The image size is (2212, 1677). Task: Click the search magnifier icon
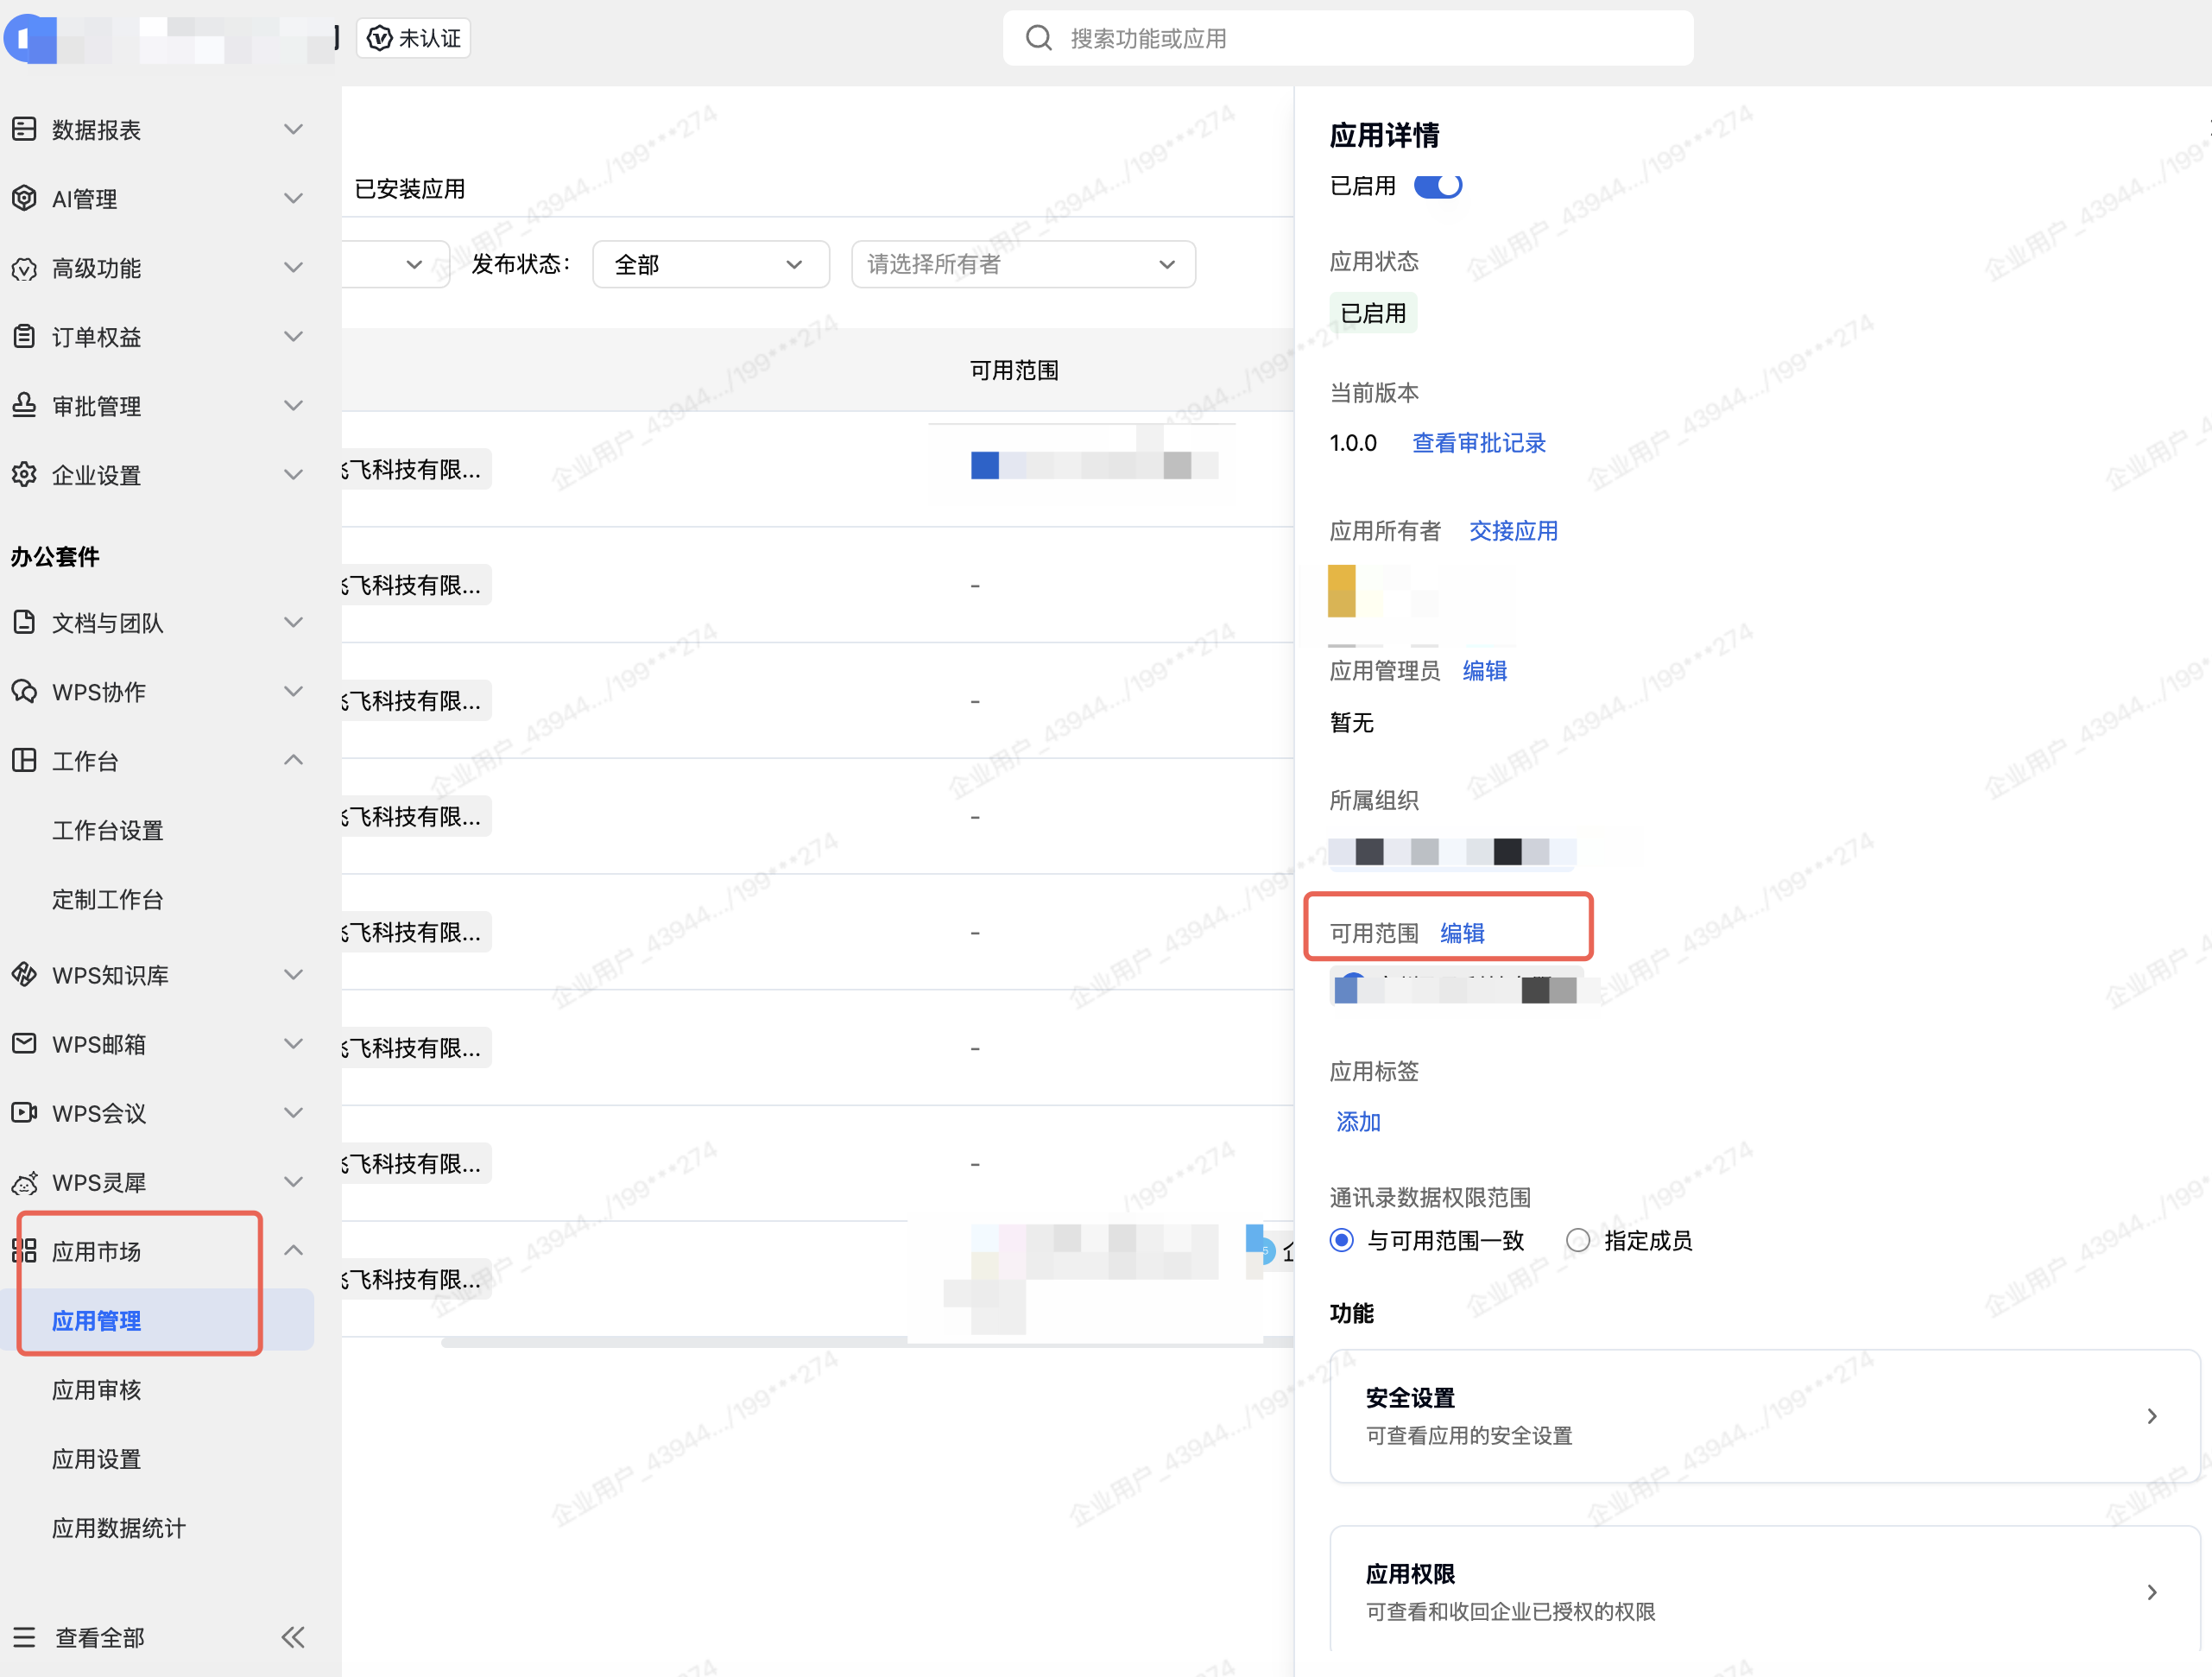[x=1039, y=38]
